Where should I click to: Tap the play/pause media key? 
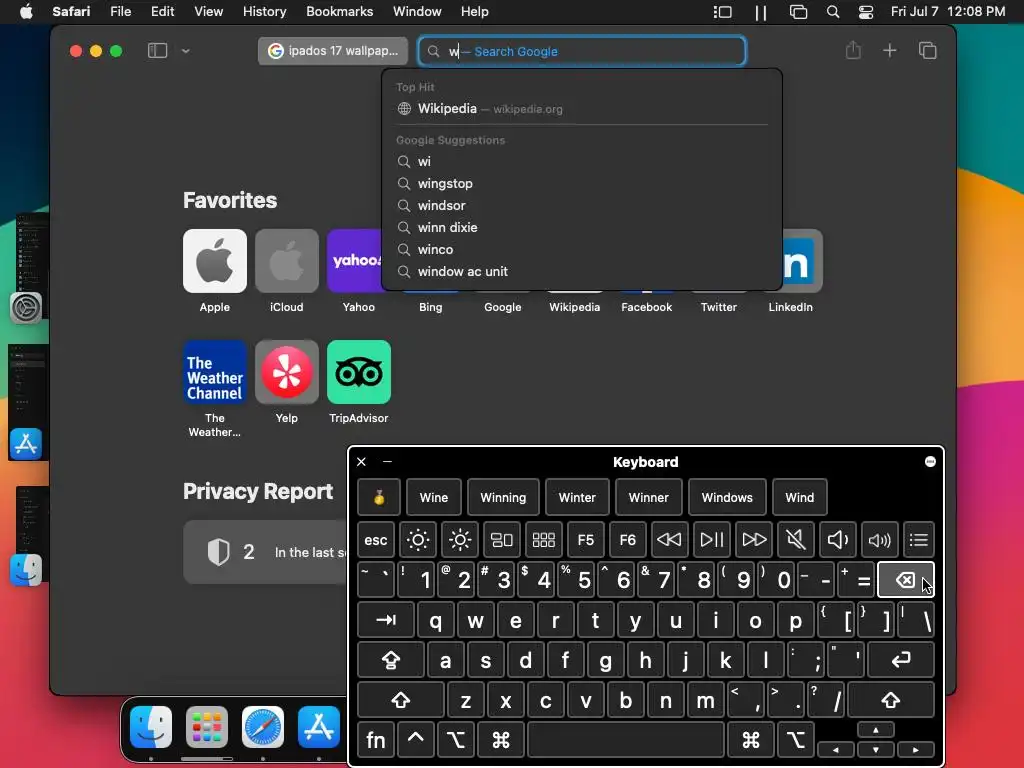click(711, 540)
